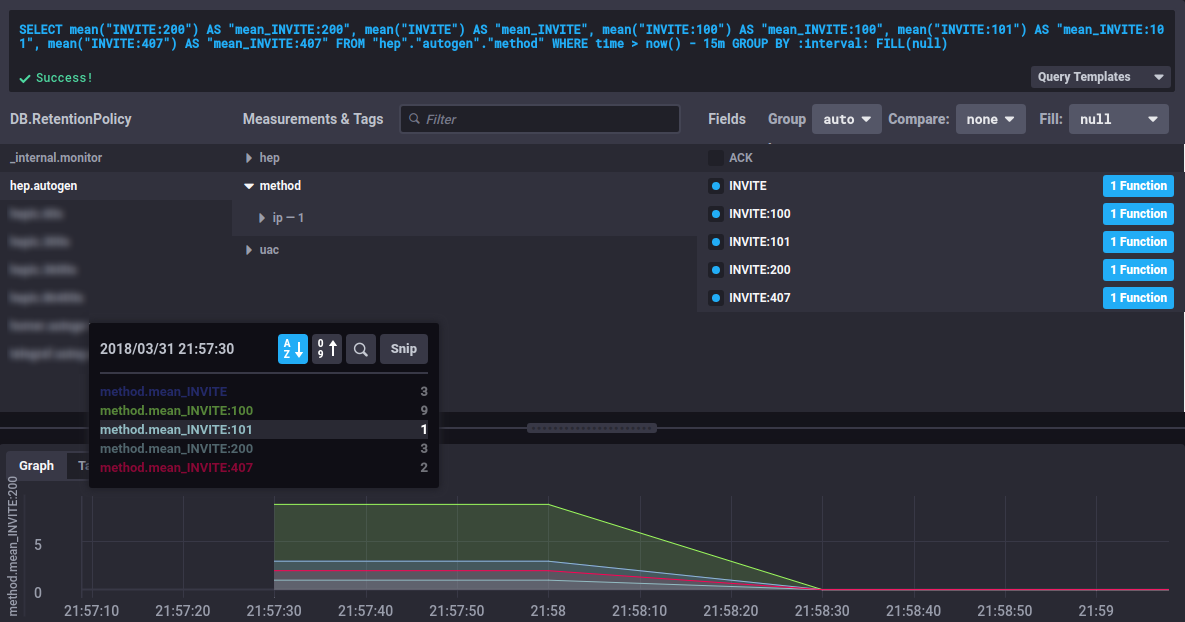Deselect the INVITE:100 field
The width and height of the screenshot is (1185, 622).
pos(716,214)
